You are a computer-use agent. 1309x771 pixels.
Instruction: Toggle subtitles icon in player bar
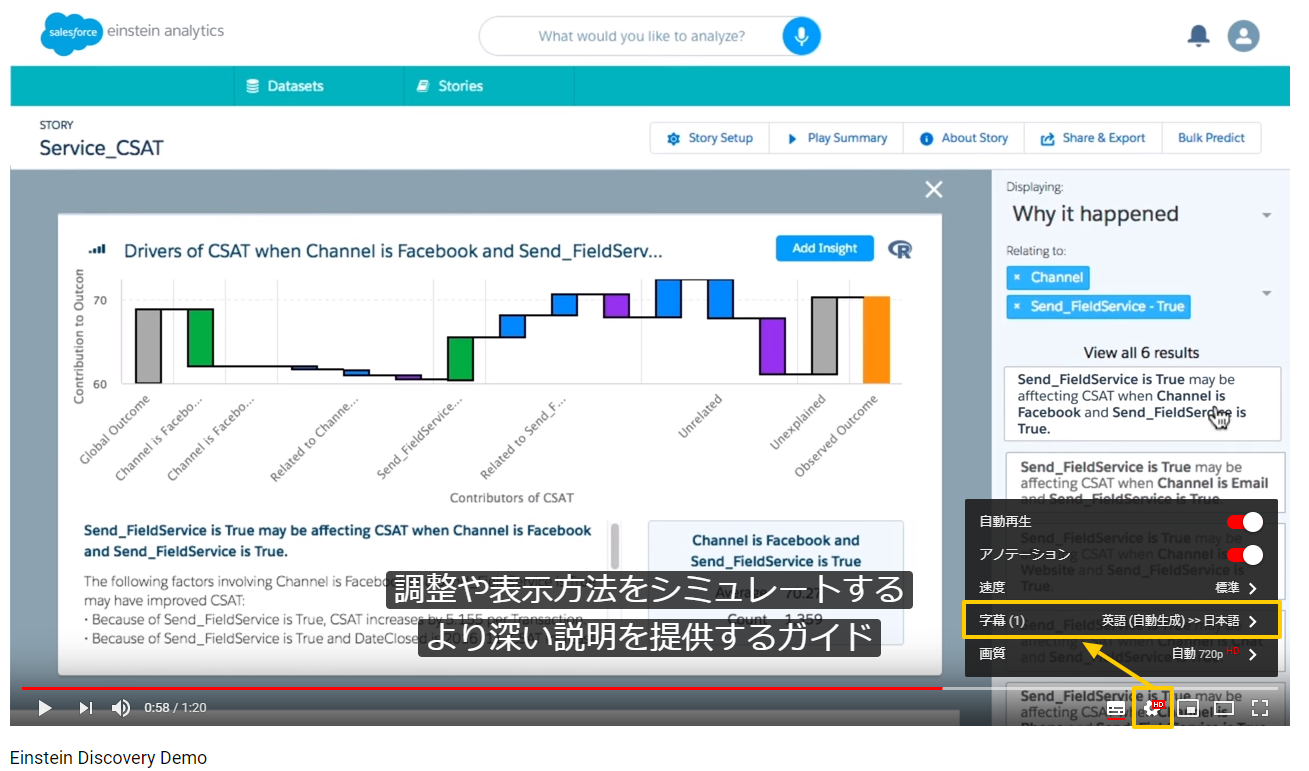(x=1116, y=708)
